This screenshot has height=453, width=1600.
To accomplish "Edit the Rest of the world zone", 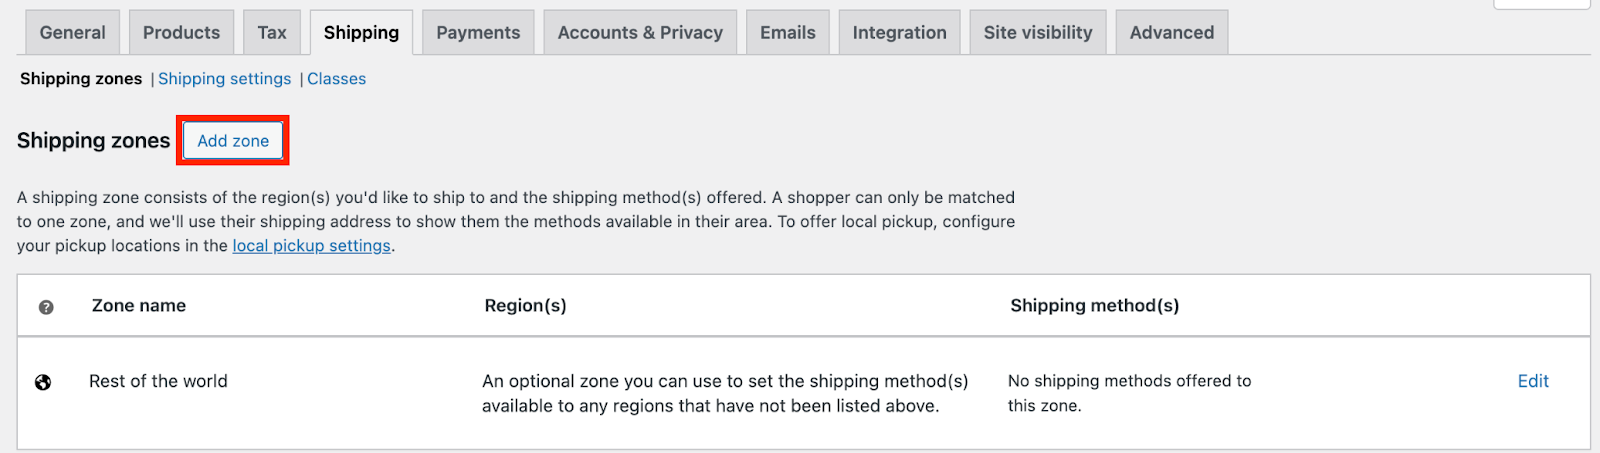I will [x=1532, y=381].
